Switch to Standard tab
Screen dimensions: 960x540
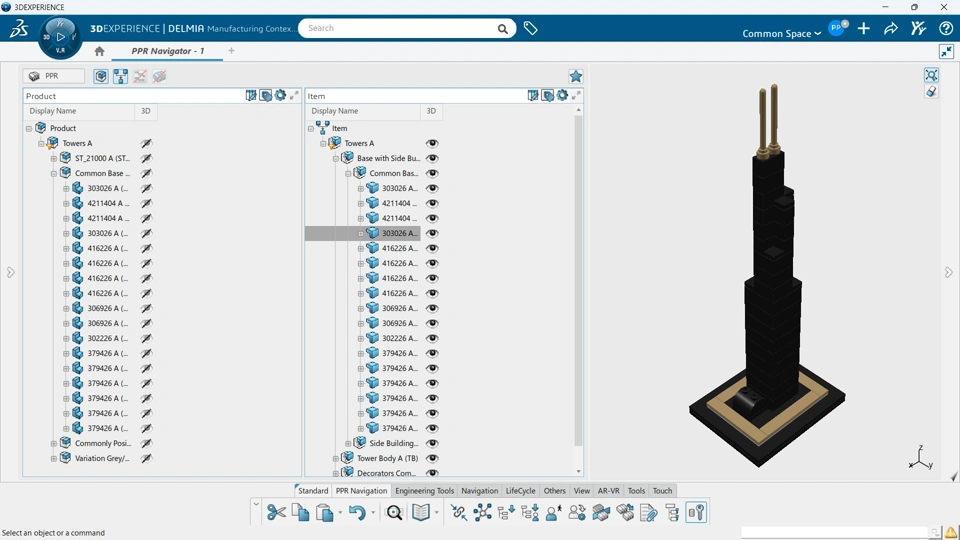point(313,490)
